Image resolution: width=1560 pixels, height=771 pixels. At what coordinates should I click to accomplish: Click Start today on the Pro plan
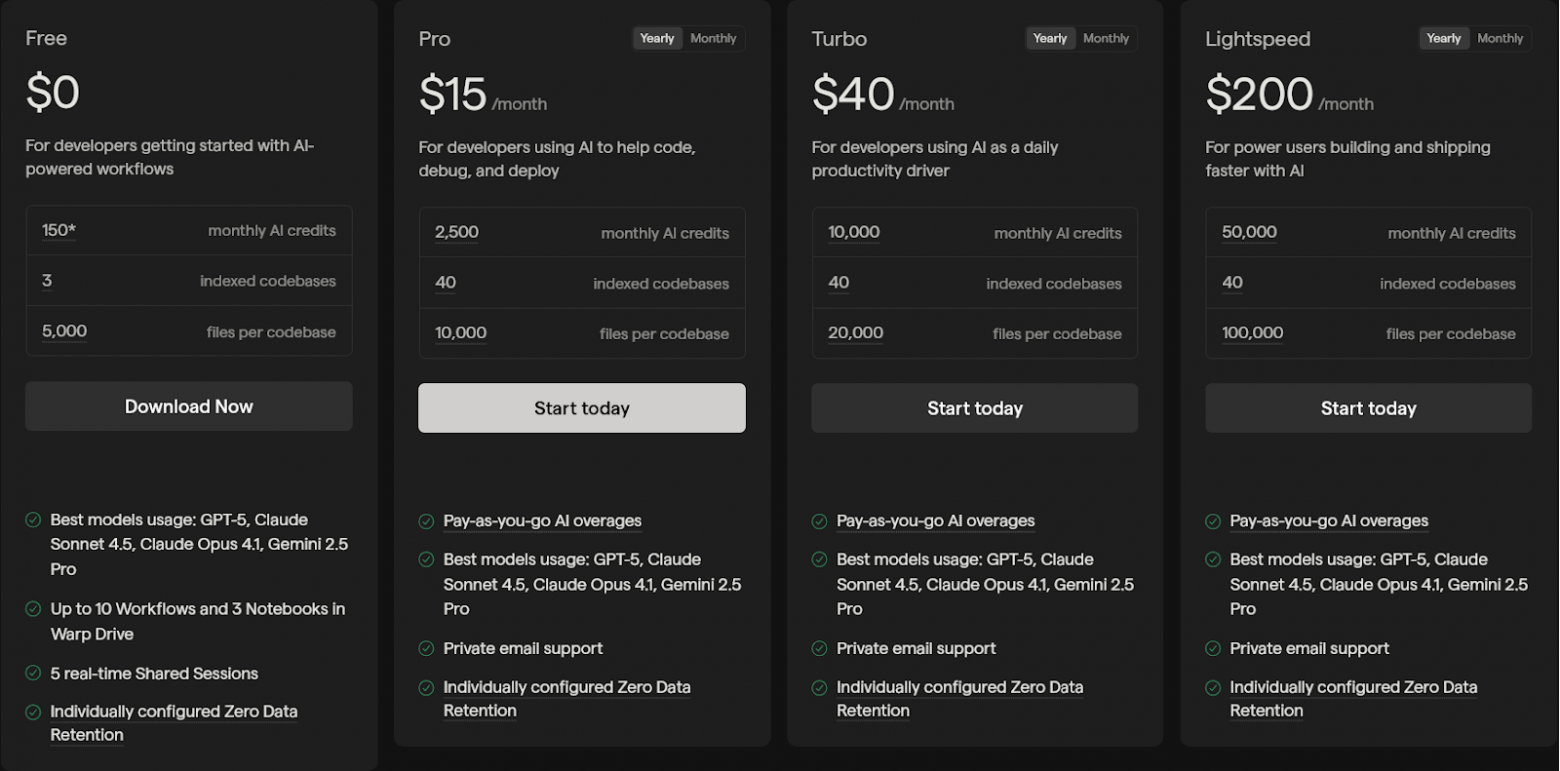click(582, 408)
